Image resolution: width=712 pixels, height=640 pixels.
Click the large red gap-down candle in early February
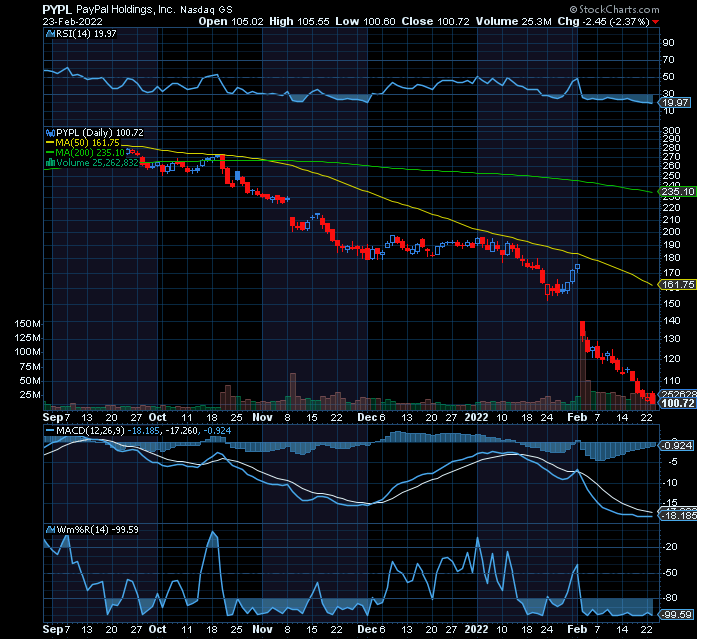tap(583, 329)
